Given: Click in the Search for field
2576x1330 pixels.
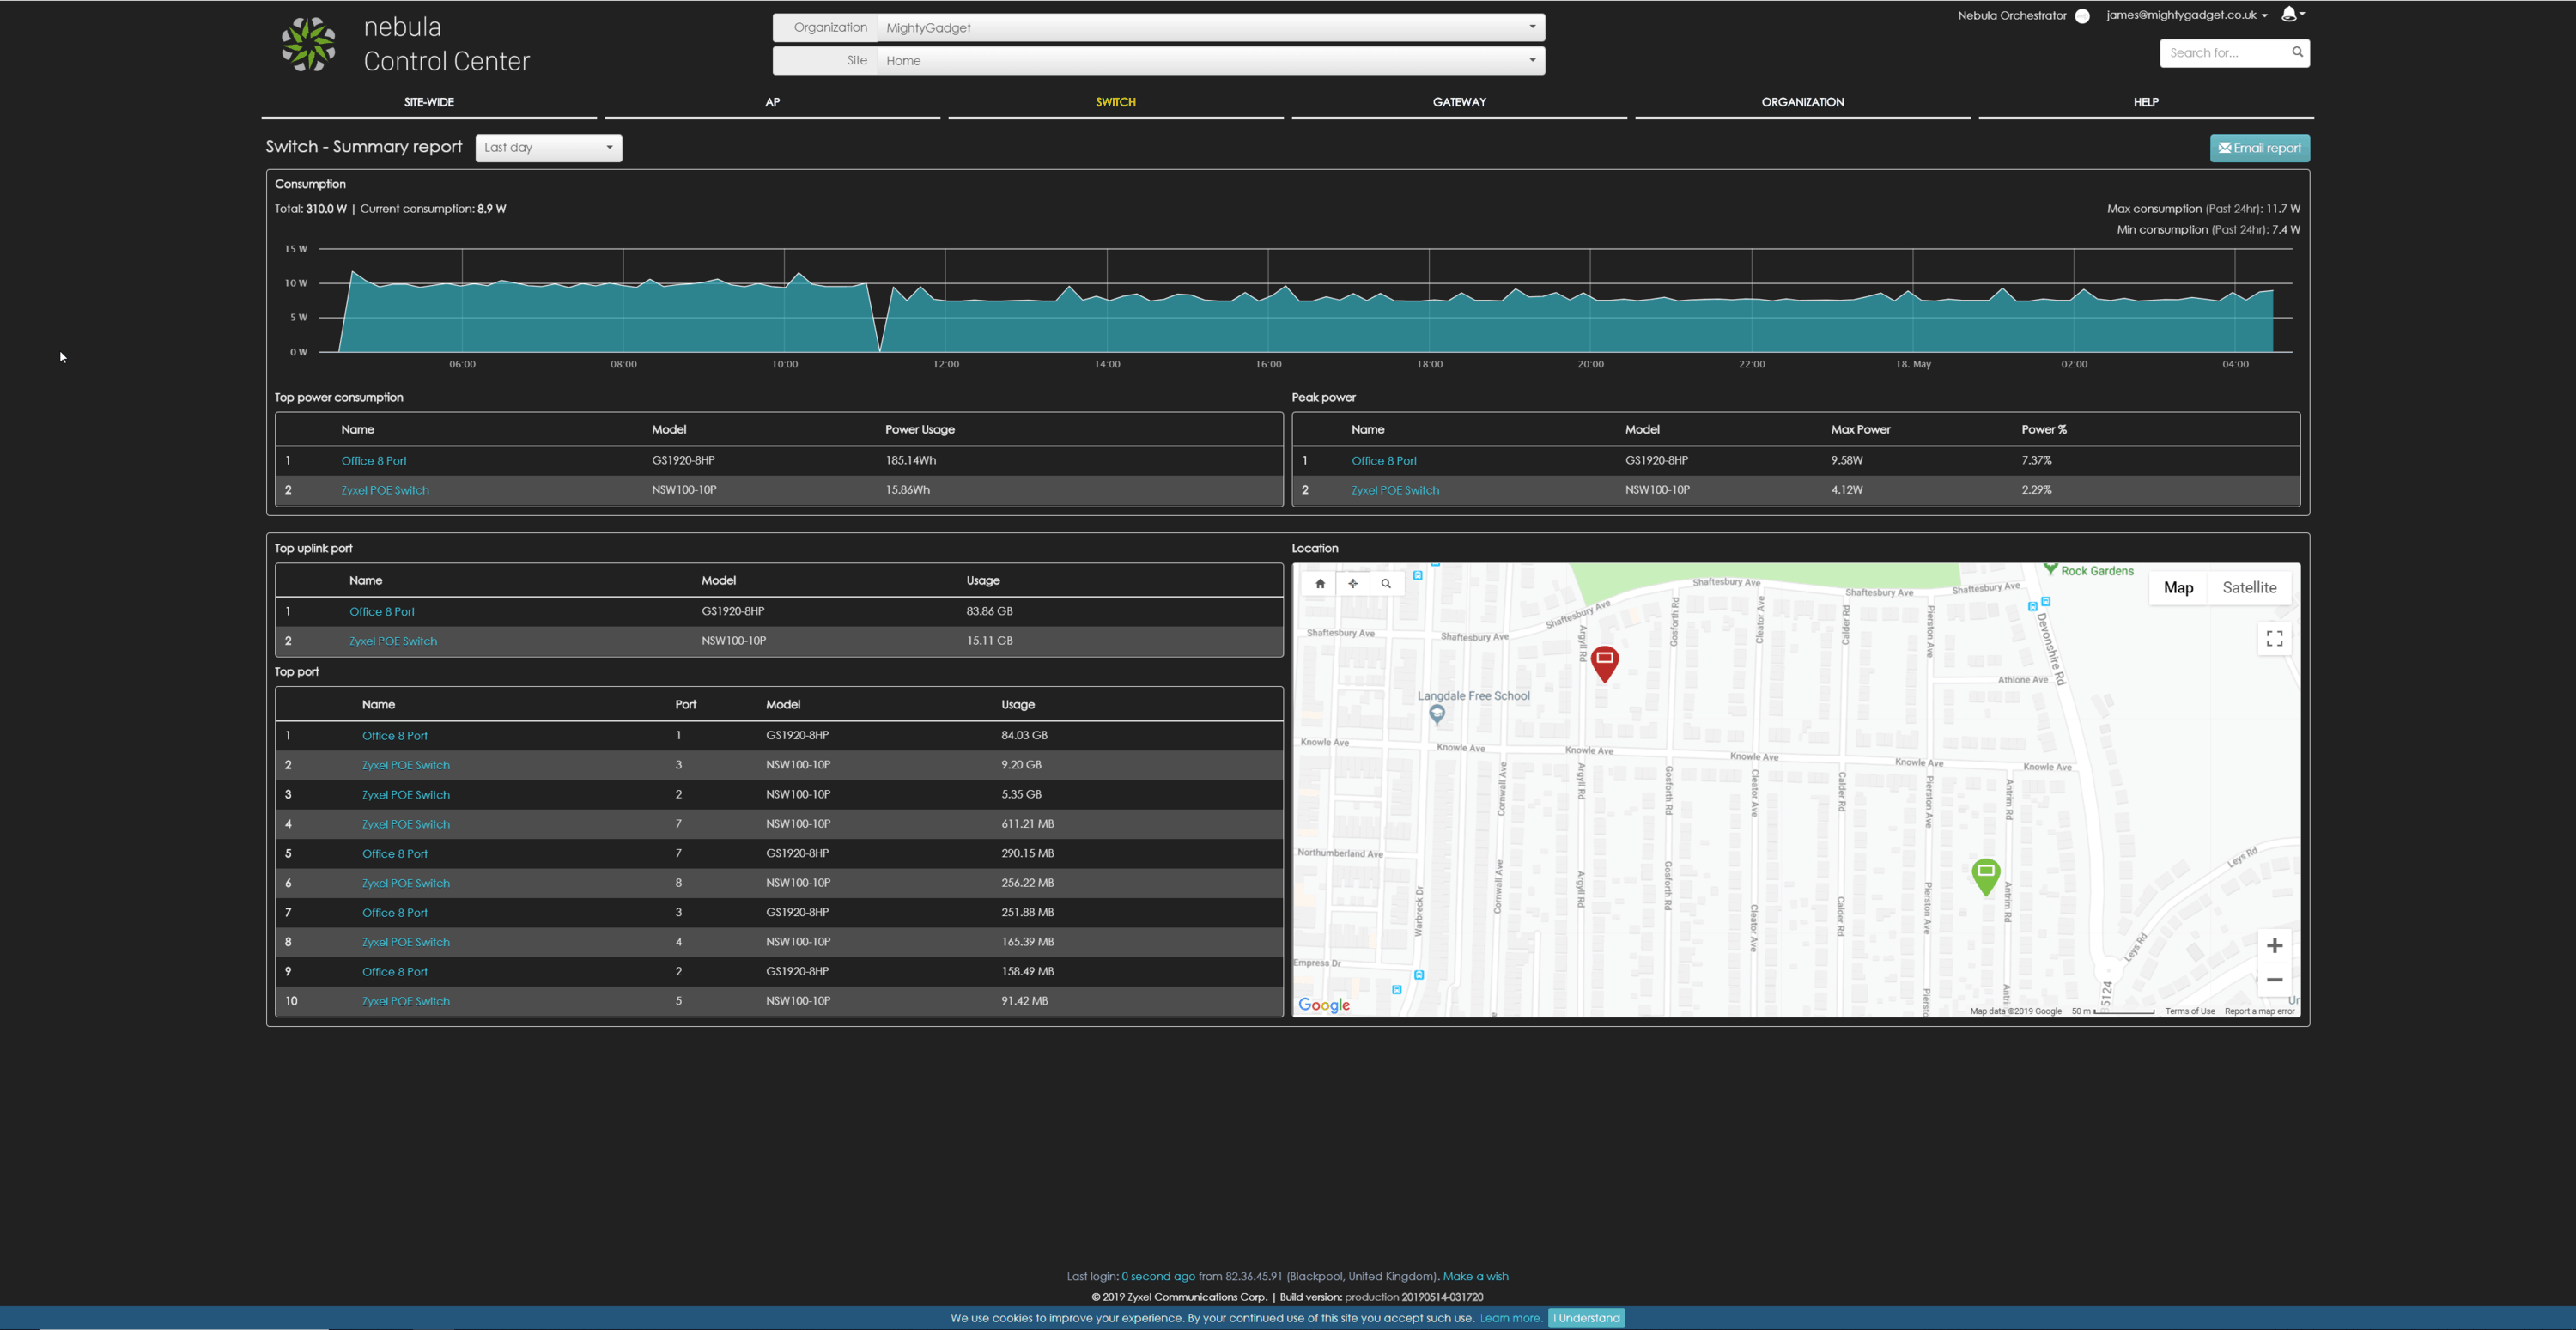Looking at the screenshot, I should 2224,53.
